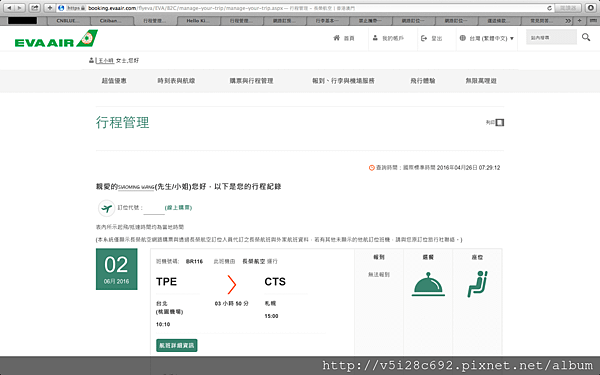Click the airplane booking reference icon
The height and width of the screenshot is (375, 600).
[106, 208]
